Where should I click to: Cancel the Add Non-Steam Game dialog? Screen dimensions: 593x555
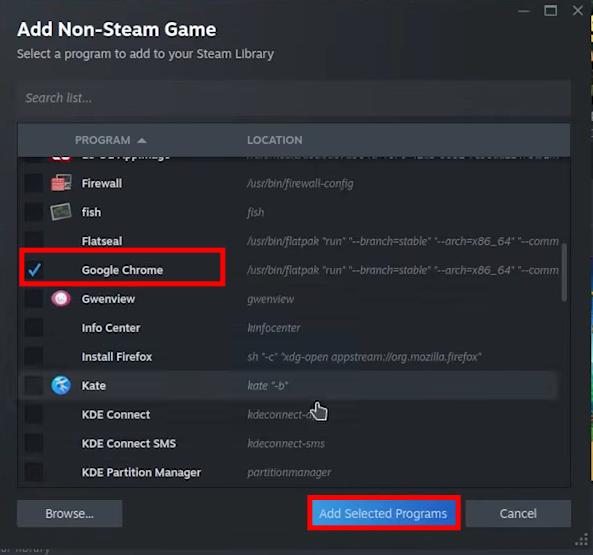click(x=518, y=513)
